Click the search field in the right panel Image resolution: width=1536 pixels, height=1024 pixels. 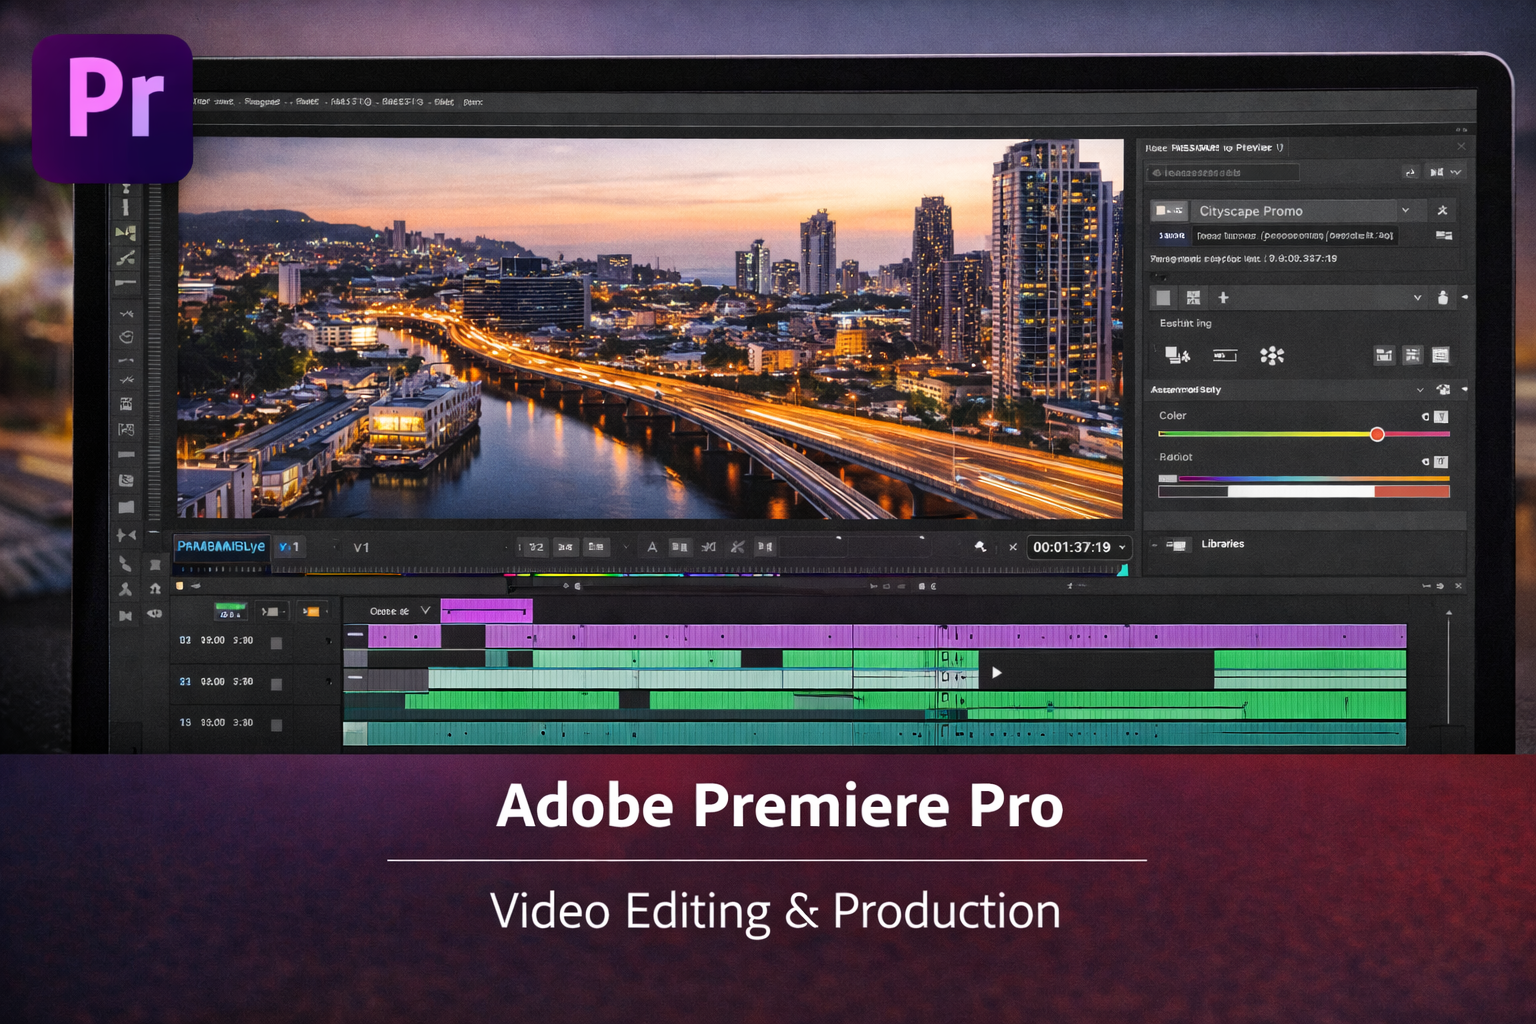point(1223,173)
